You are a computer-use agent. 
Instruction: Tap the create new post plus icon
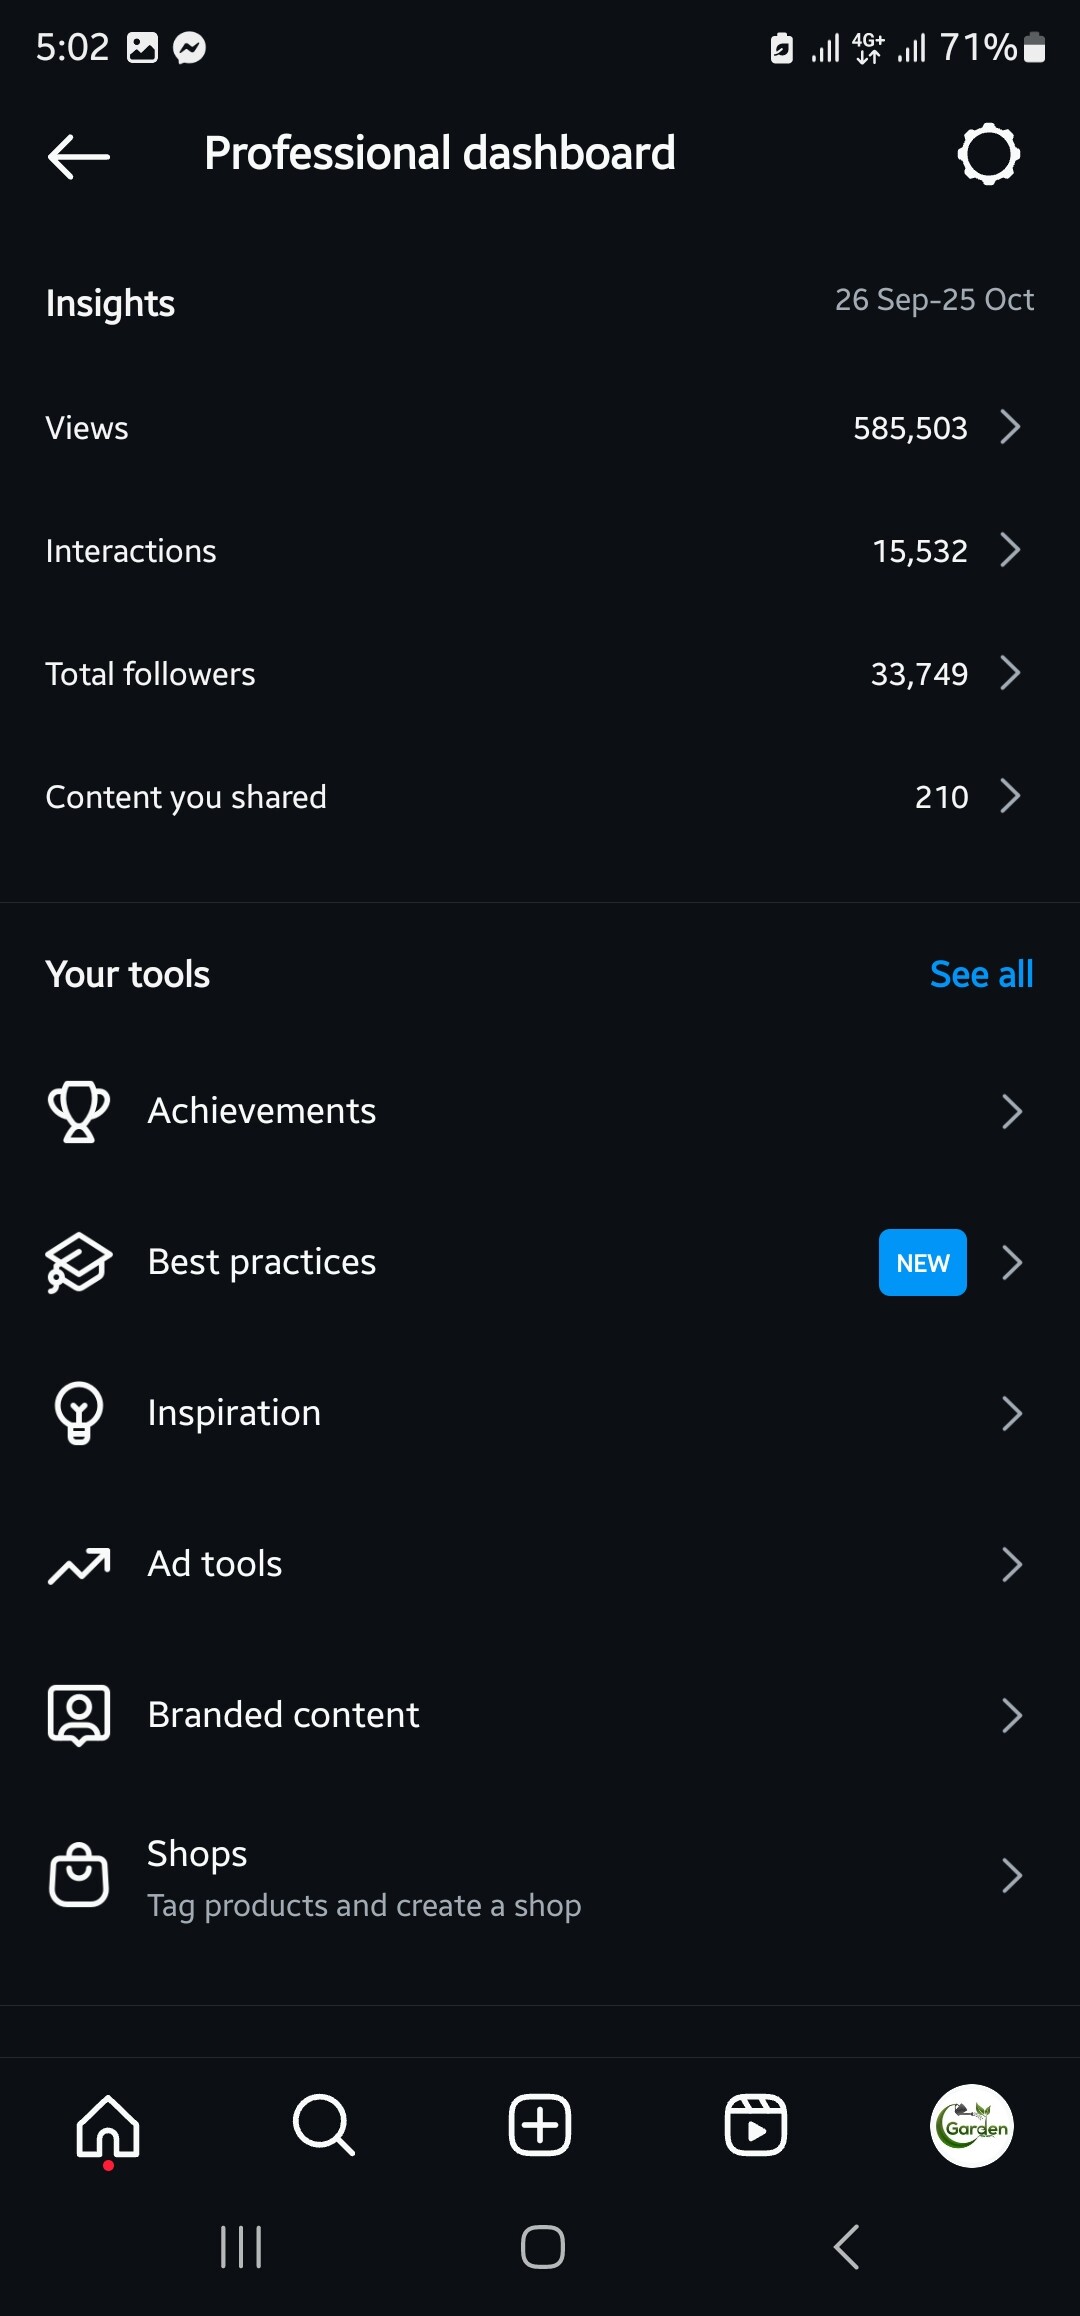540,2126
